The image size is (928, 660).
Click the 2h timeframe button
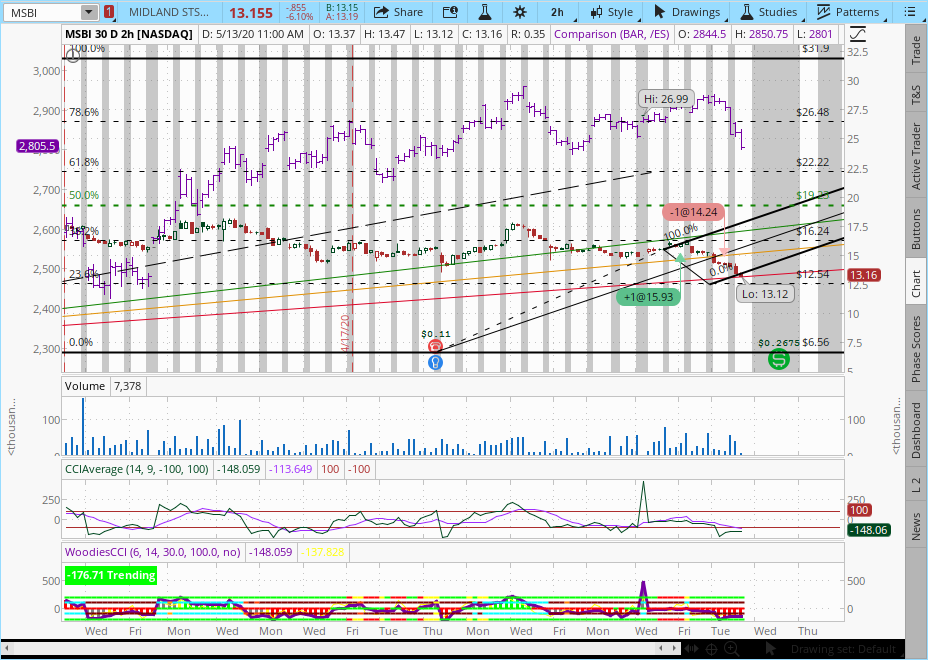click(557, 12)
